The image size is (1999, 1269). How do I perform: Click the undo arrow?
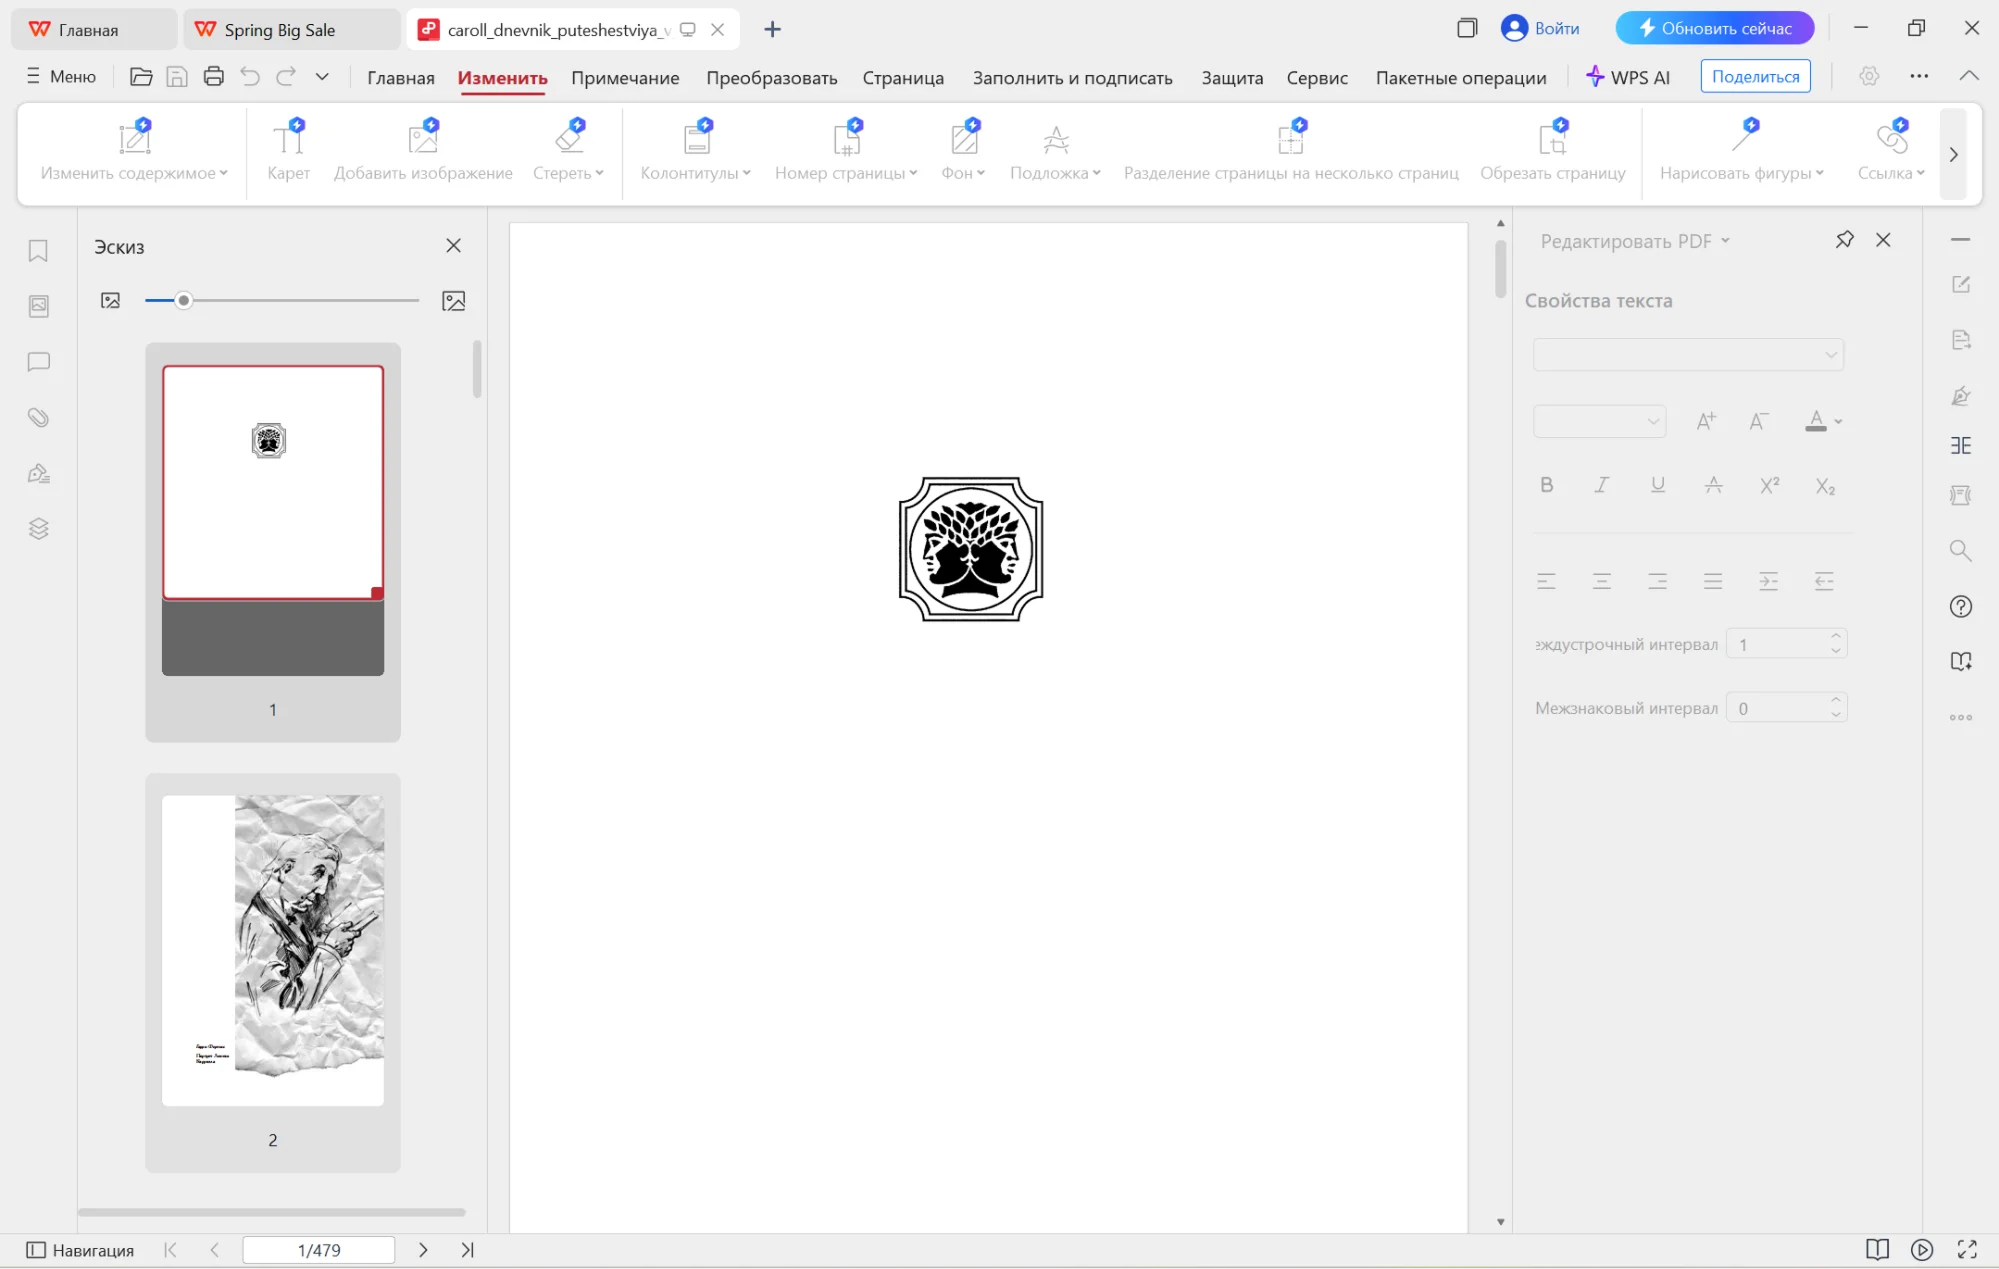[x=250, y=76]
